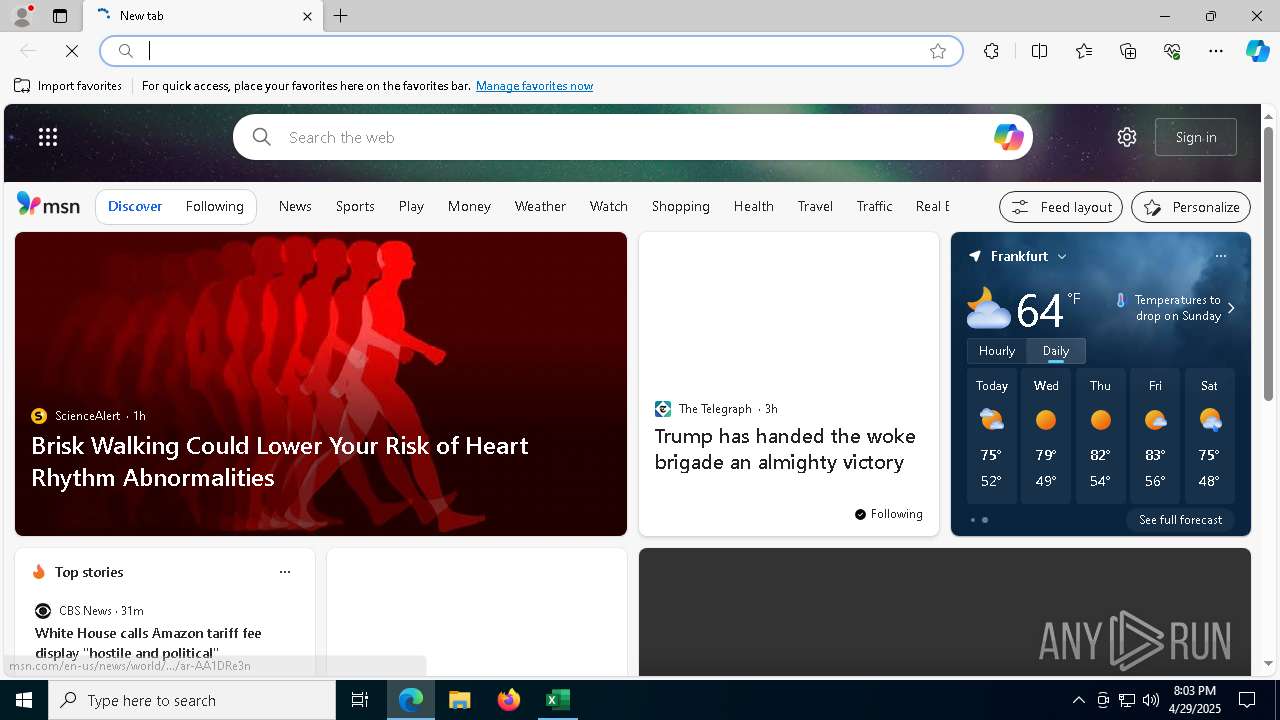The image size is (1280, 720).
Task: Open the Play section
Action: [x=411, y=206]
